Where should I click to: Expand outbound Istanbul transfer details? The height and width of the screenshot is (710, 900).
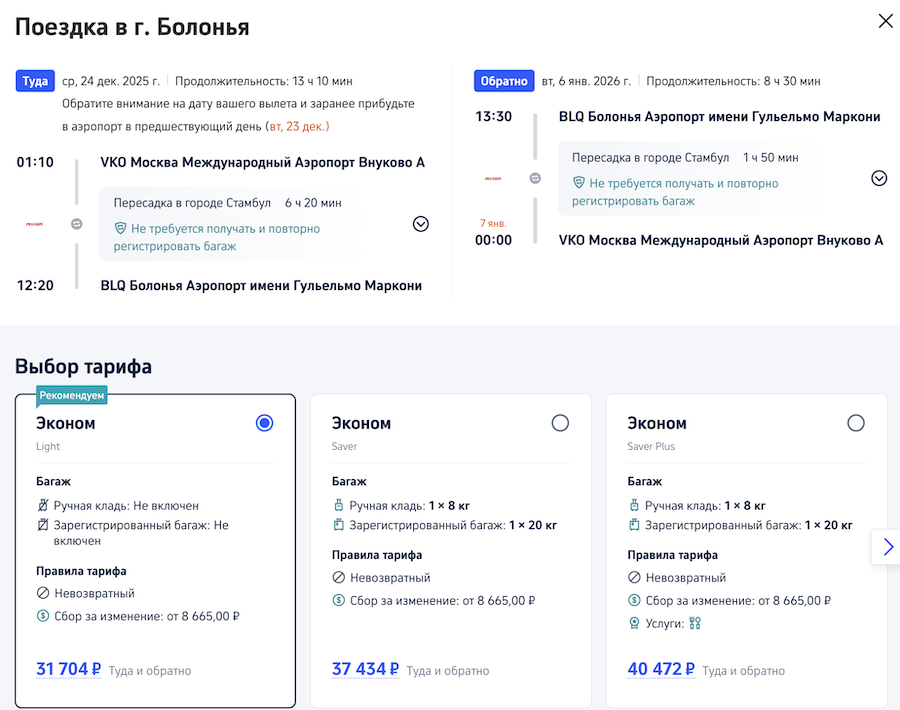421,224
